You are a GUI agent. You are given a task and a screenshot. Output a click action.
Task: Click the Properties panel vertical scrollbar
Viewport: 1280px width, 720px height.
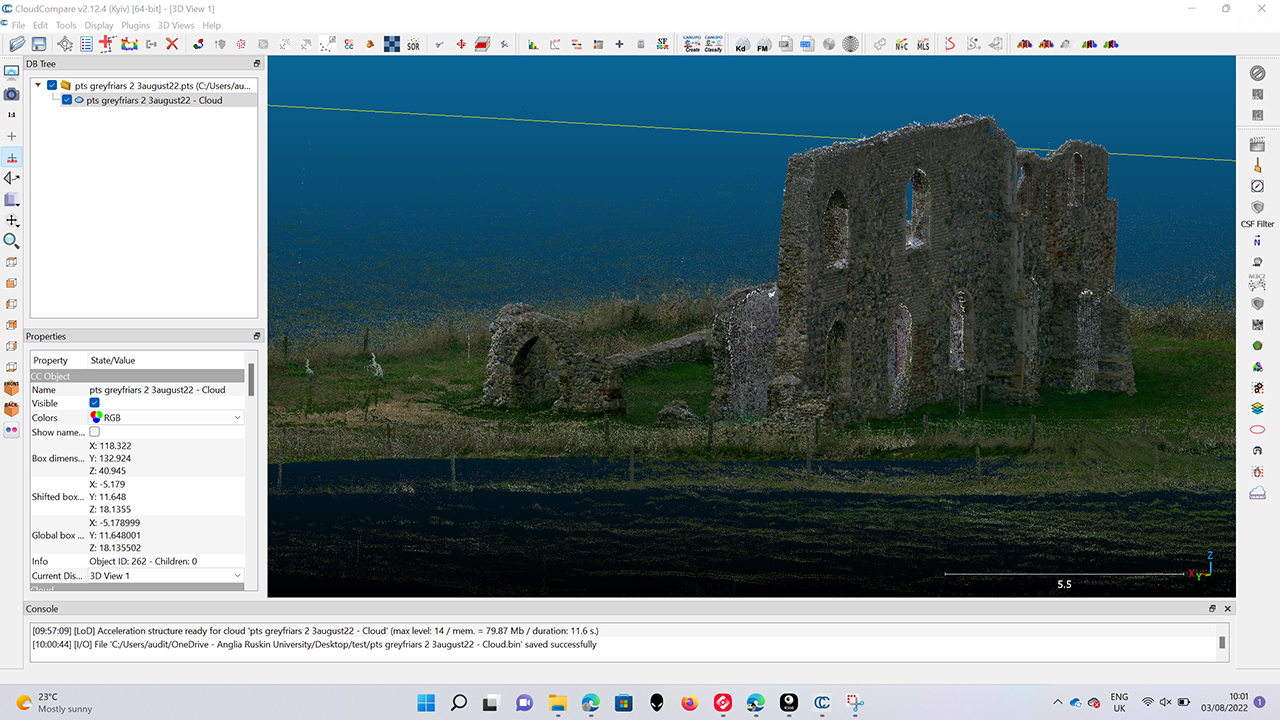tap(251, 378)
